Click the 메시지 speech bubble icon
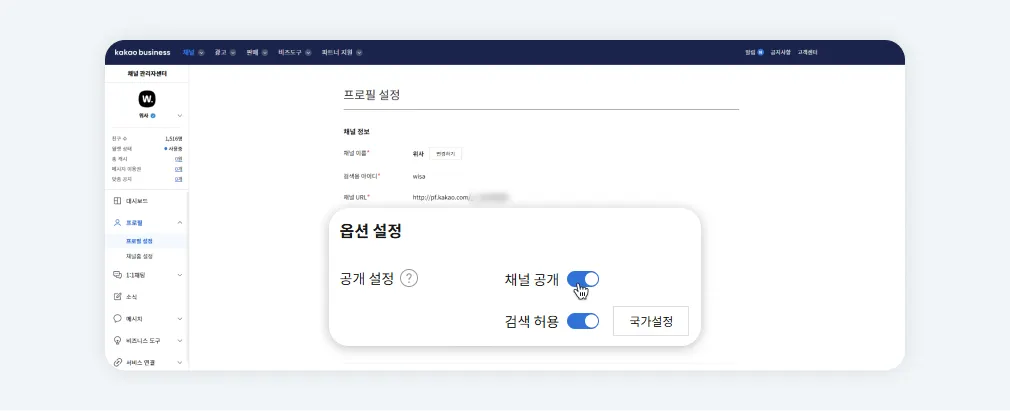Viewport: 1010px width, 411px height. tap(117, 318)
